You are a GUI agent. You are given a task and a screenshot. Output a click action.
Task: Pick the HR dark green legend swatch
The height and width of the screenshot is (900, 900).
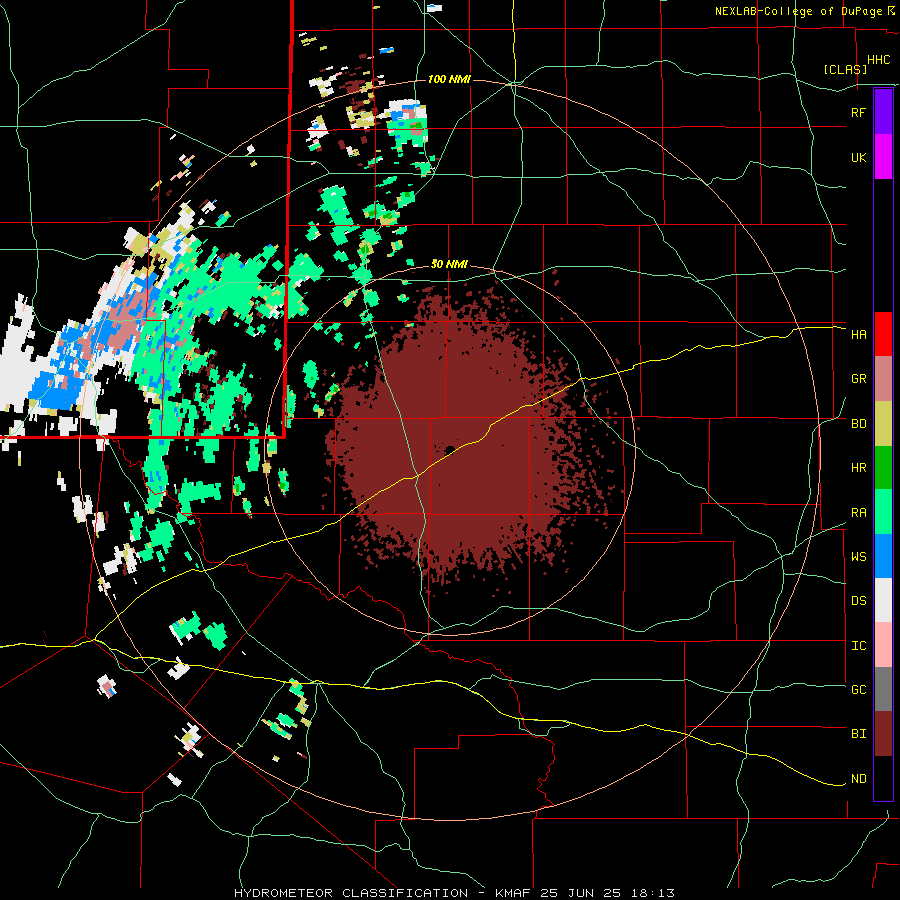(883, 467)
